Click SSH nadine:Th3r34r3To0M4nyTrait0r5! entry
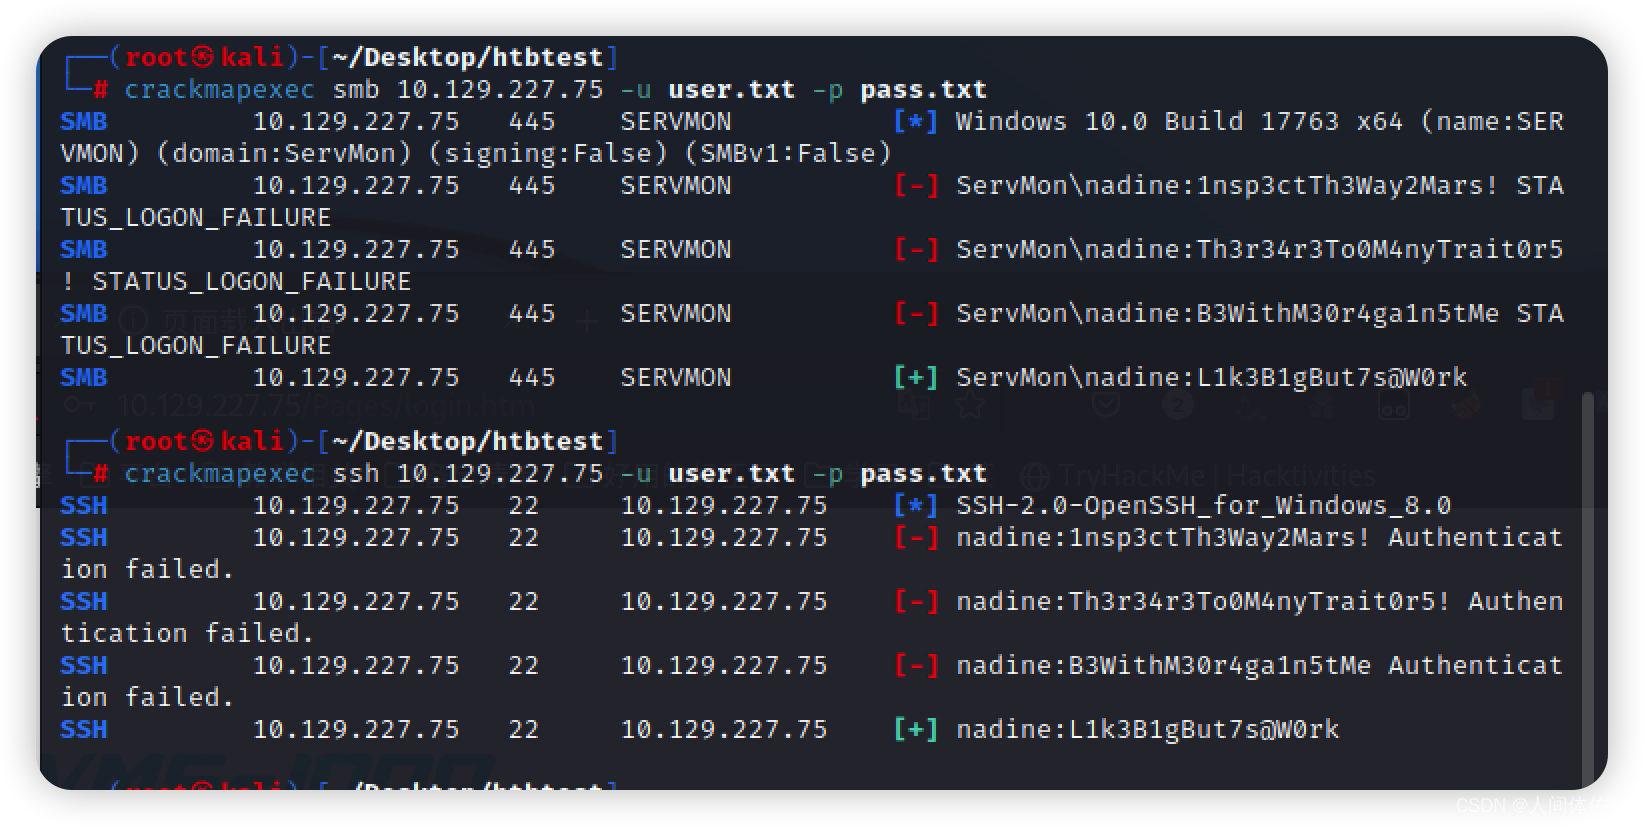1644x826 pixels. click(1203, 602)
